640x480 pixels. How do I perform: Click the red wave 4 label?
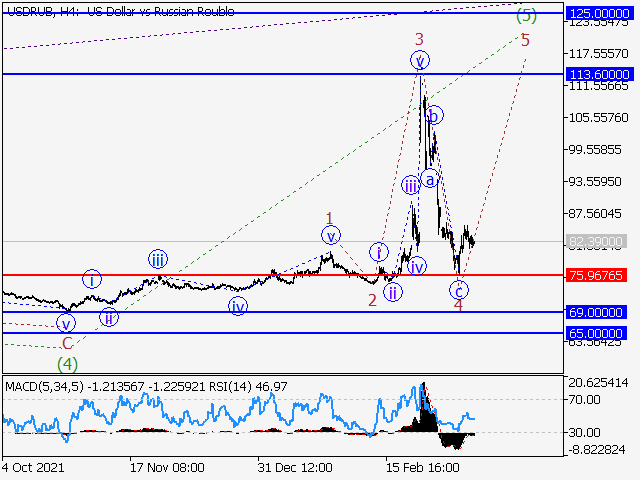[x=458, y=305]
